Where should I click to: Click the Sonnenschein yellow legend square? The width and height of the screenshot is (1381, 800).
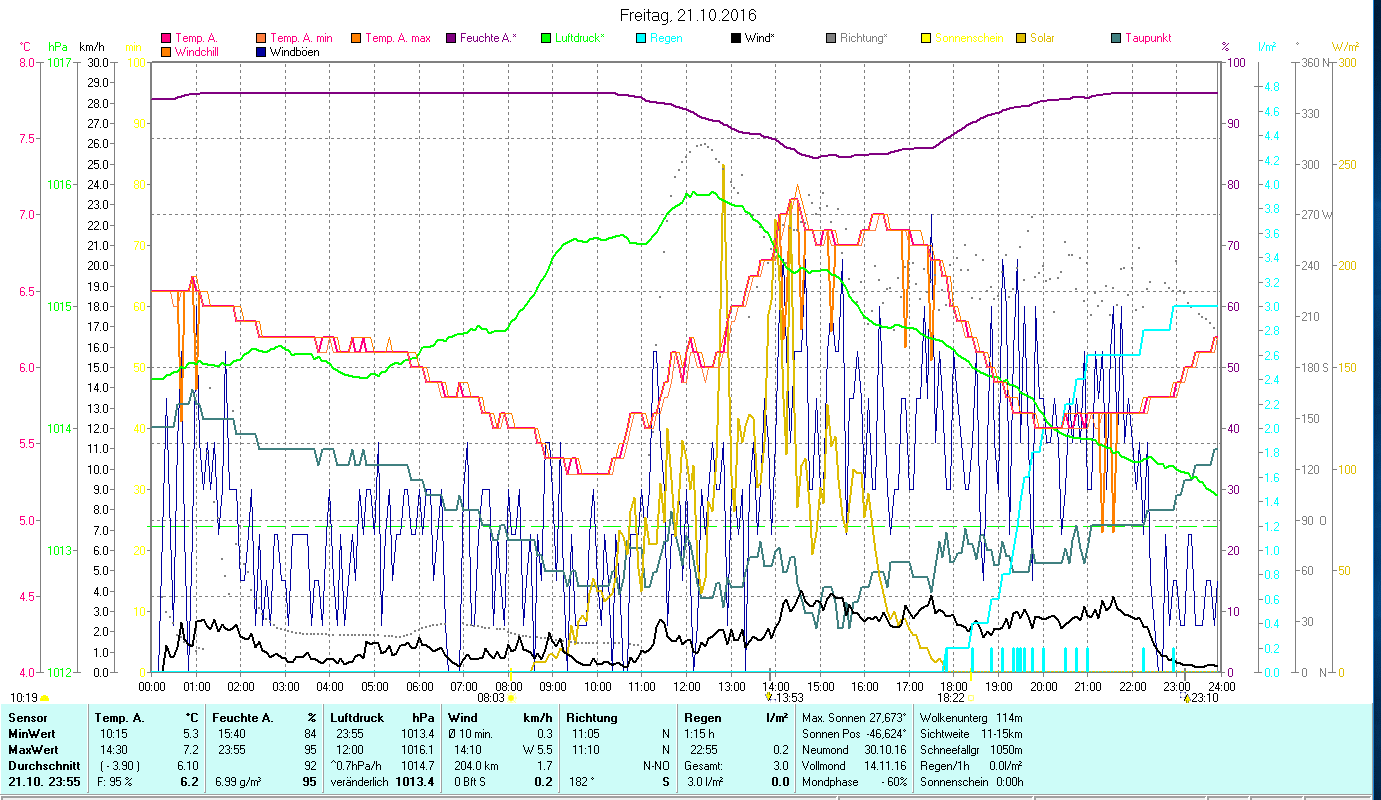(926, 39)
